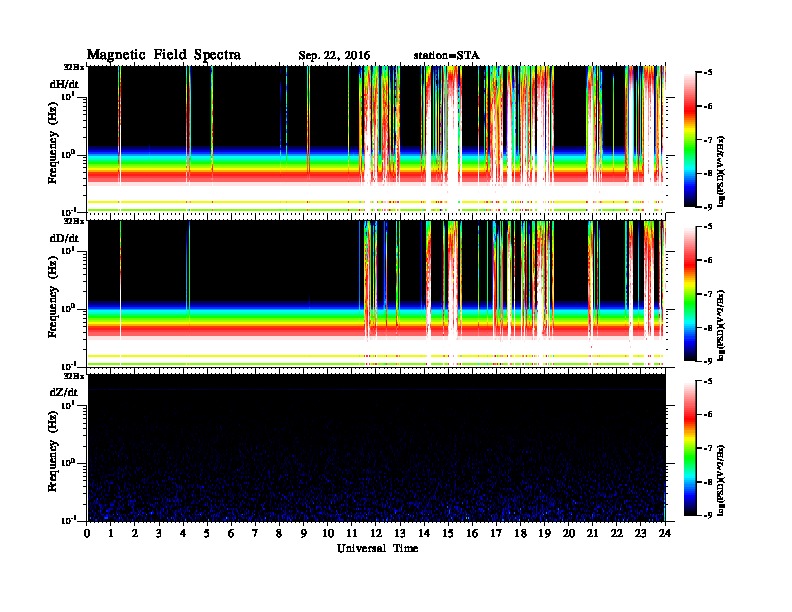This screenshot has width=792, height=612.
Task: Click the dD/dt spectrogram plot area
Action: pyautogui.click(x=377, y=294)
